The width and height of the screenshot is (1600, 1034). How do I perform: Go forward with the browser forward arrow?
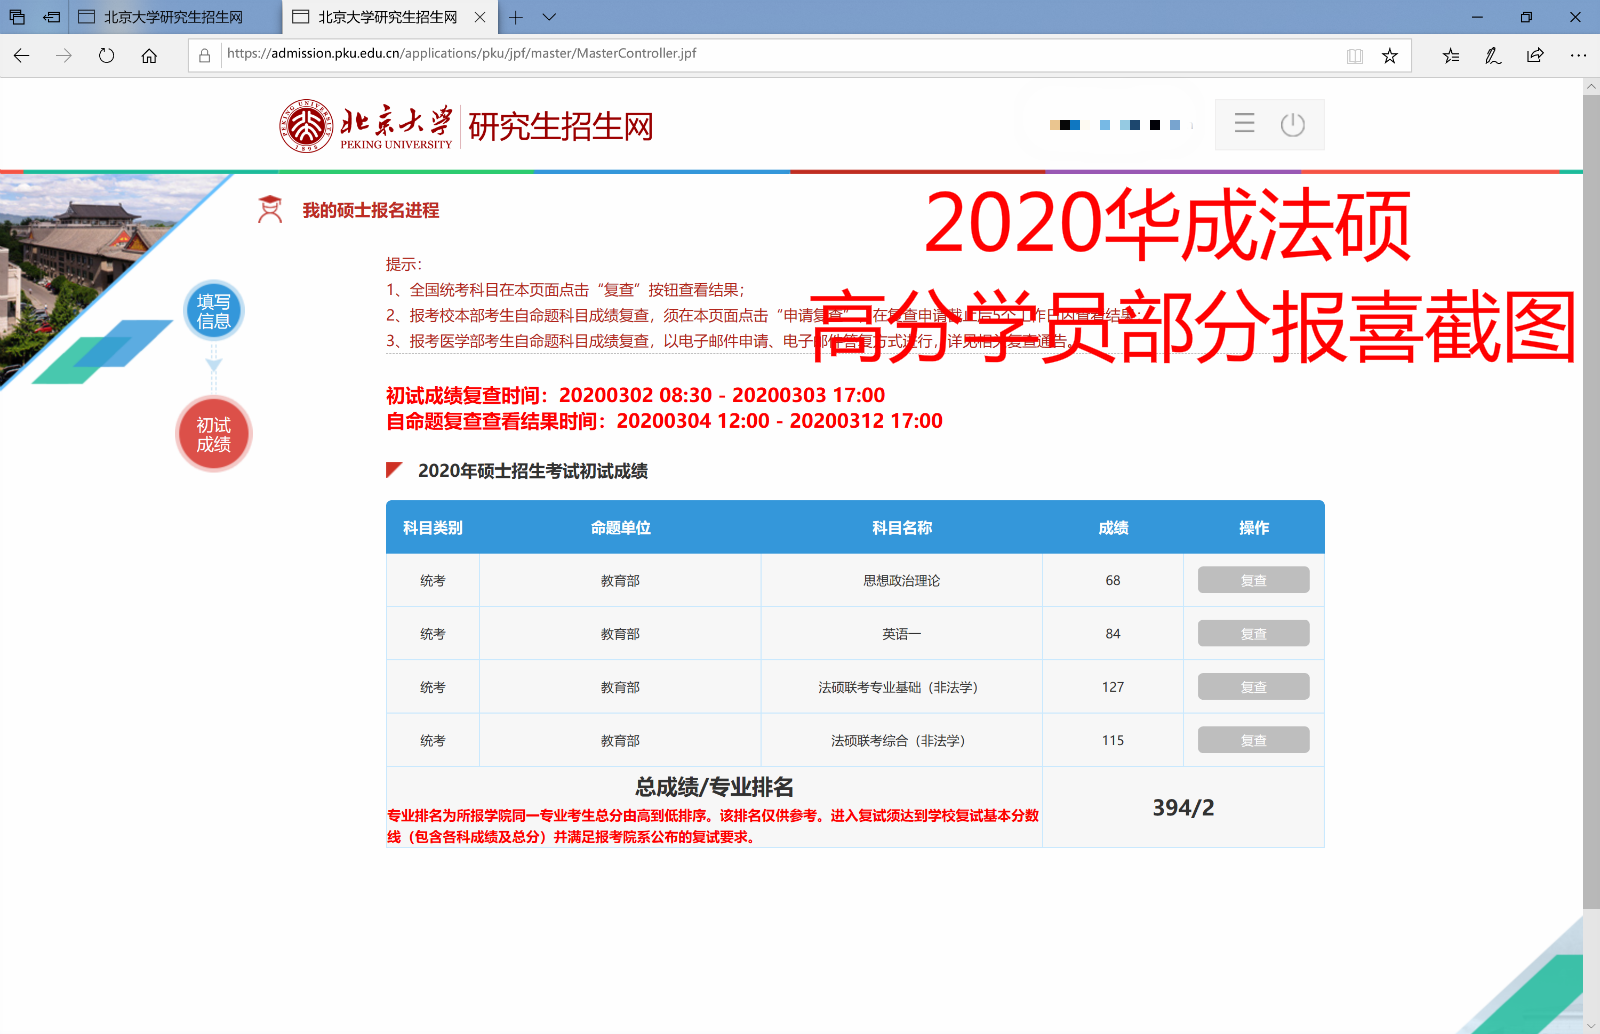tap(64, 56)
